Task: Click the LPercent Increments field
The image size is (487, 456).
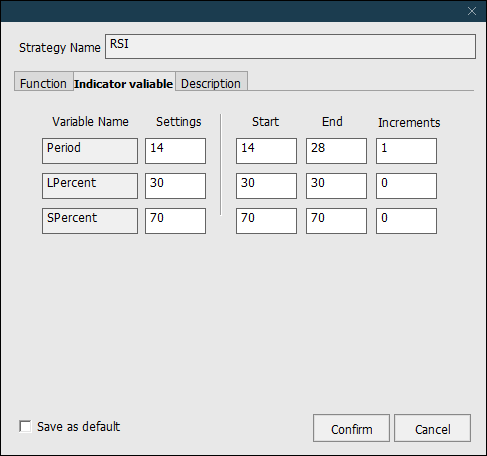Action: pos(406,186)
